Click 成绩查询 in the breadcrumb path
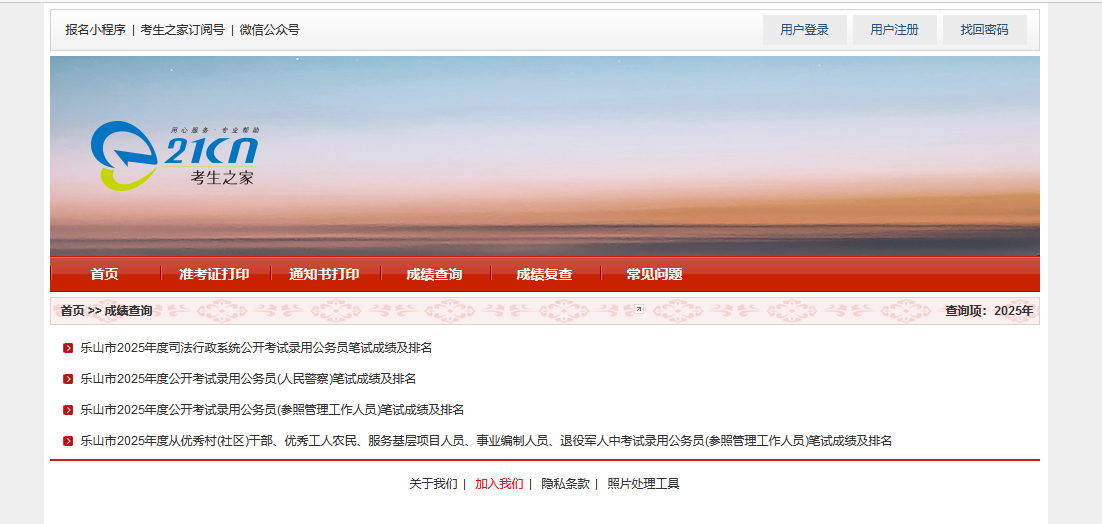1102x524 pixels. (129, 310)
